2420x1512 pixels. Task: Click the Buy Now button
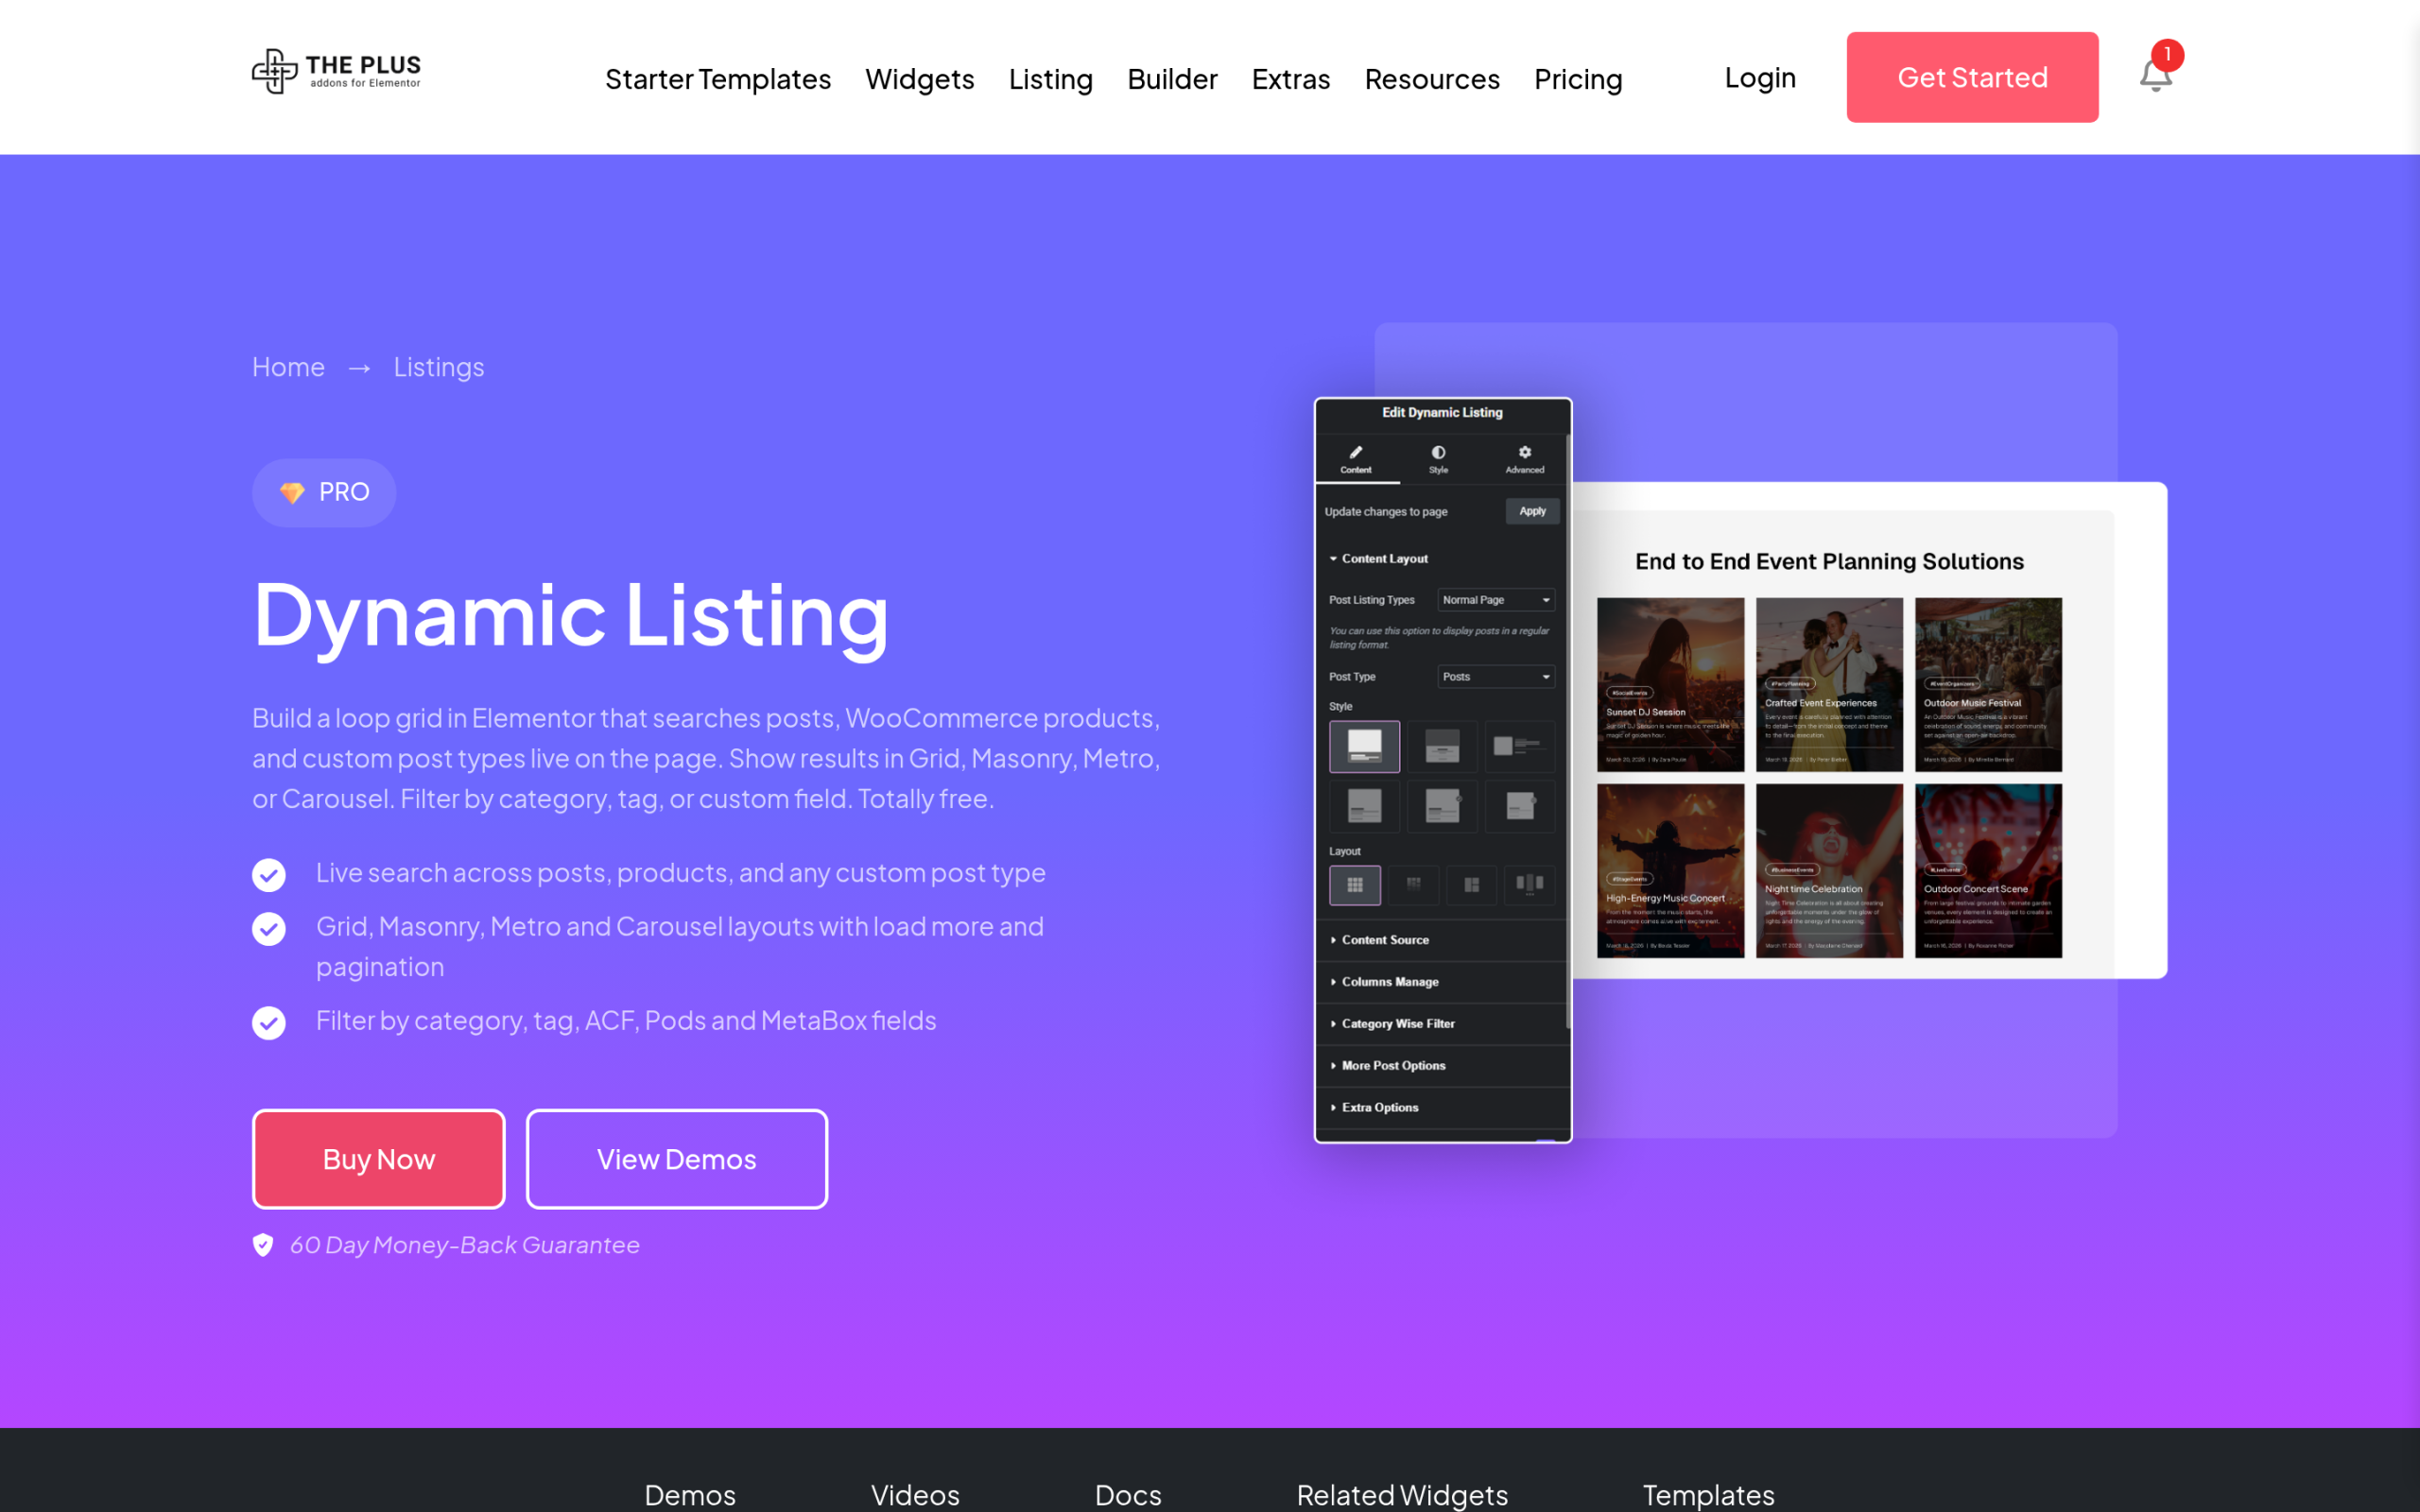pyautogui.click(x=379, y=1159)
